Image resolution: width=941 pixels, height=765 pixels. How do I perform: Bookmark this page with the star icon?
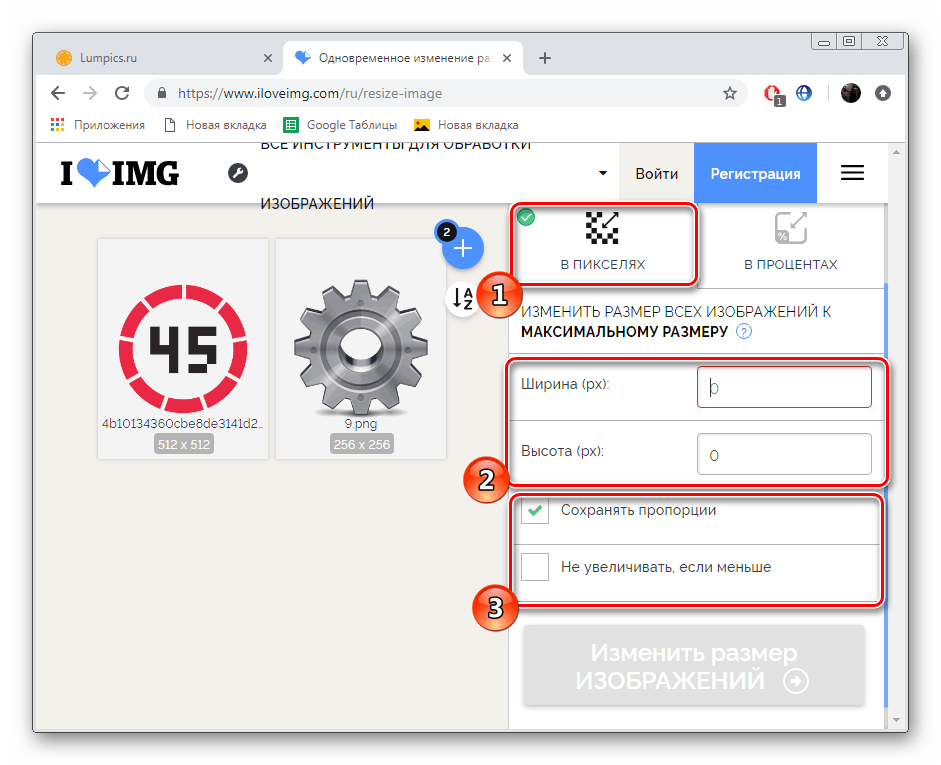click(x=729, y=93)
